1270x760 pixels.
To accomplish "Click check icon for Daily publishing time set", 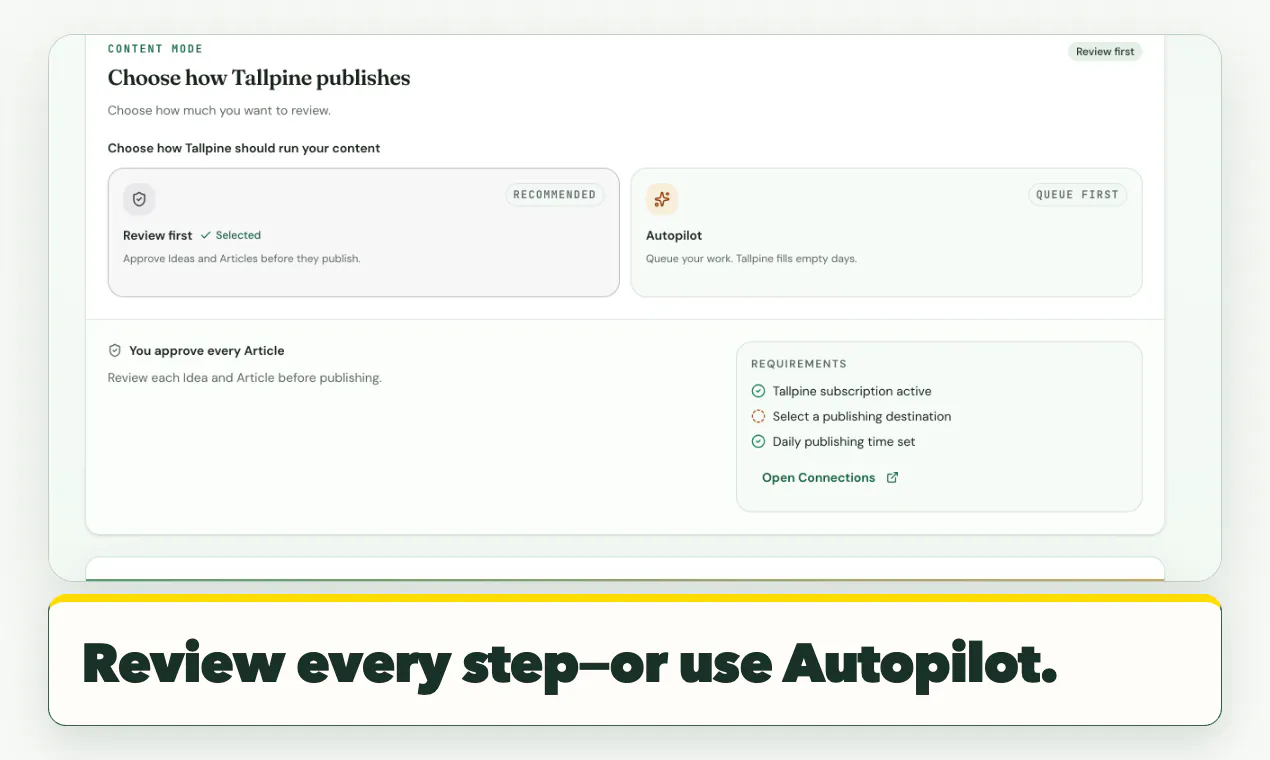I will coord(758,441).
